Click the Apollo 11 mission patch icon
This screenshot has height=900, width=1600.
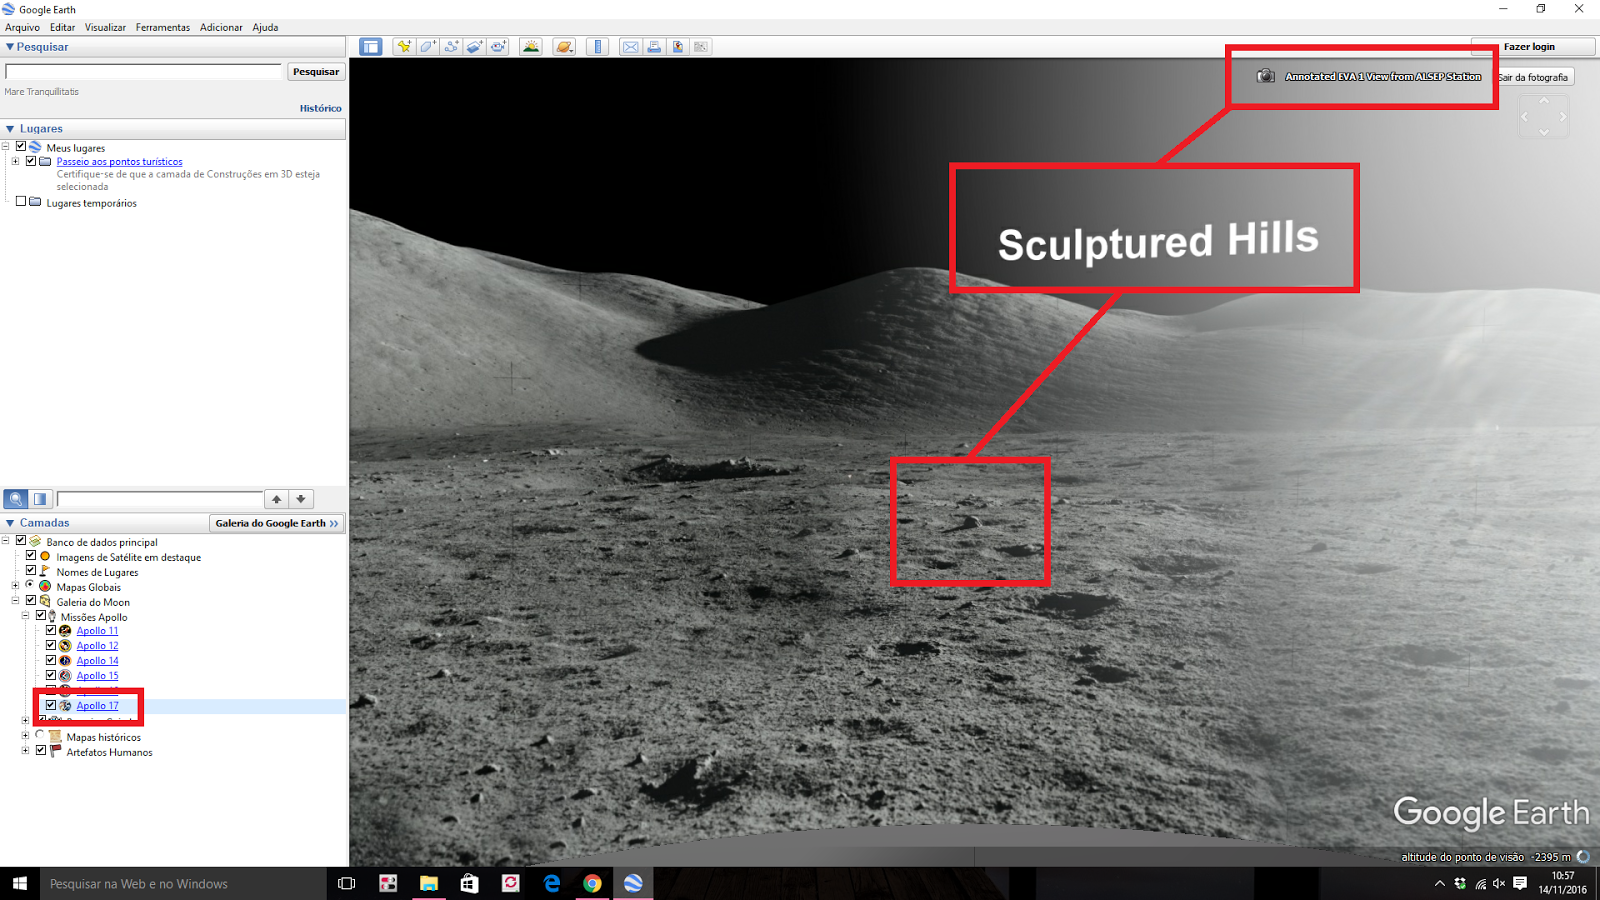click(65, 631)
